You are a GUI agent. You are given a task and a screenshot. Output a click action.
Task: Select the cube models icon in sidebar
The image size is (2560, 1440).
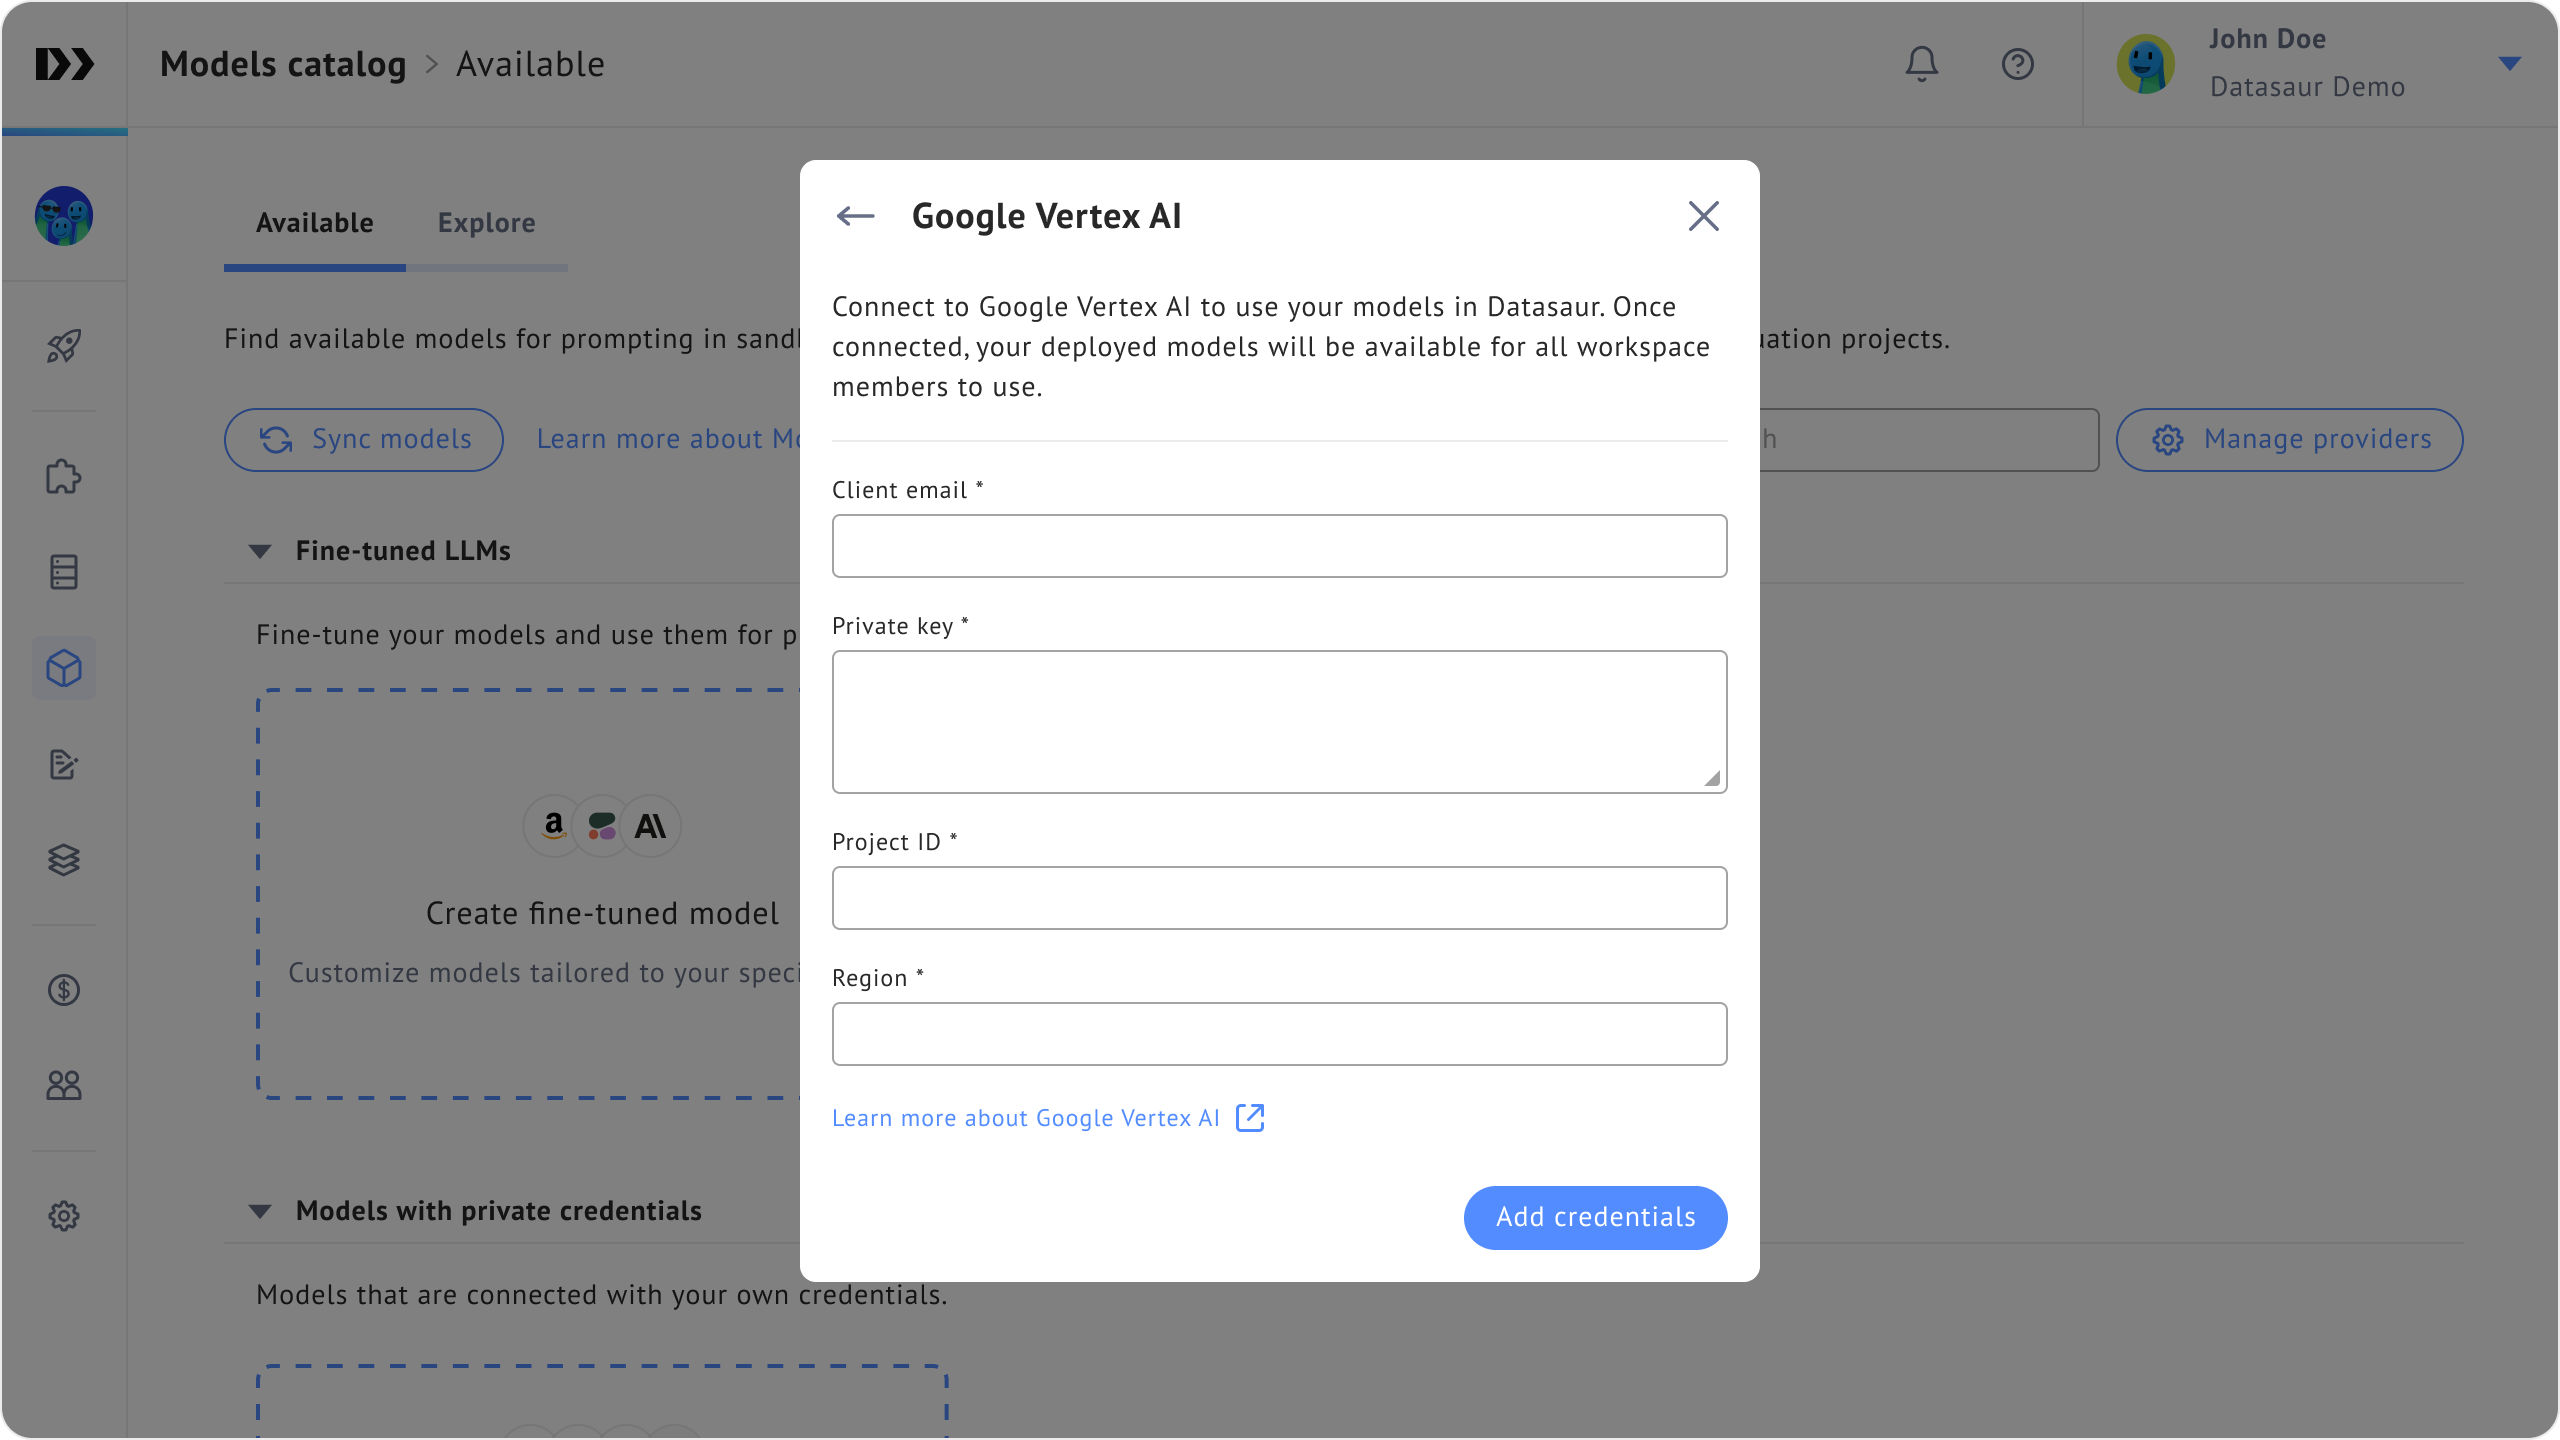coord(64,668)
